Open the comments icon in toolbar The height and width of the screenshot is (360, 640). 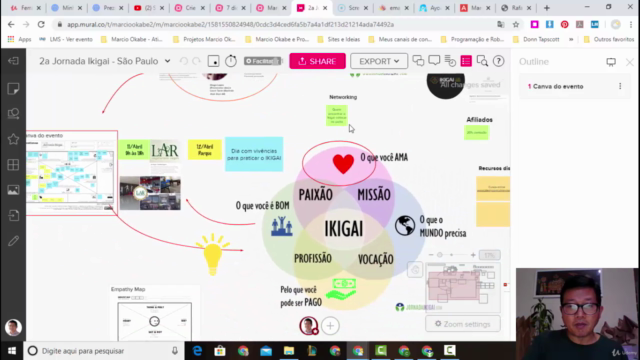pyautogui.click(x=434, y=61)
